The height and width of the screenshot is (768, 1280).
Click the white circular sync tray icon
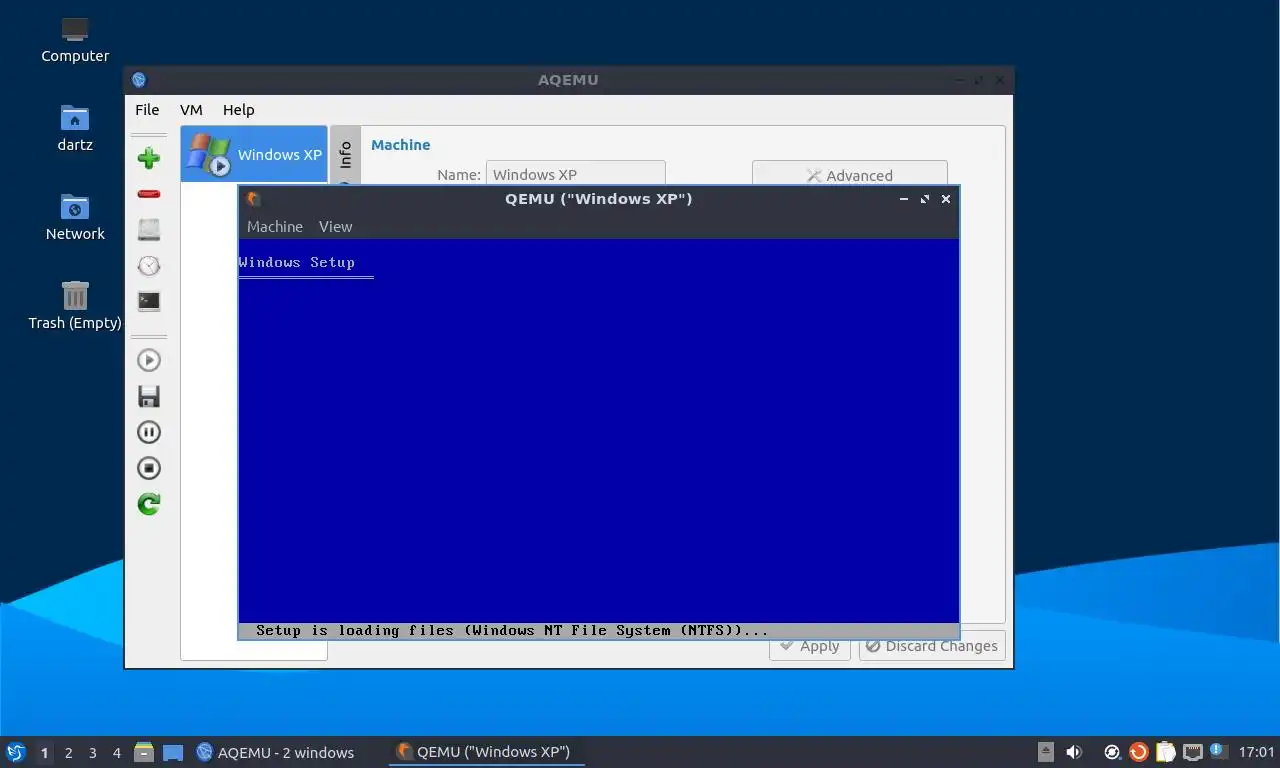[1112, 752]
